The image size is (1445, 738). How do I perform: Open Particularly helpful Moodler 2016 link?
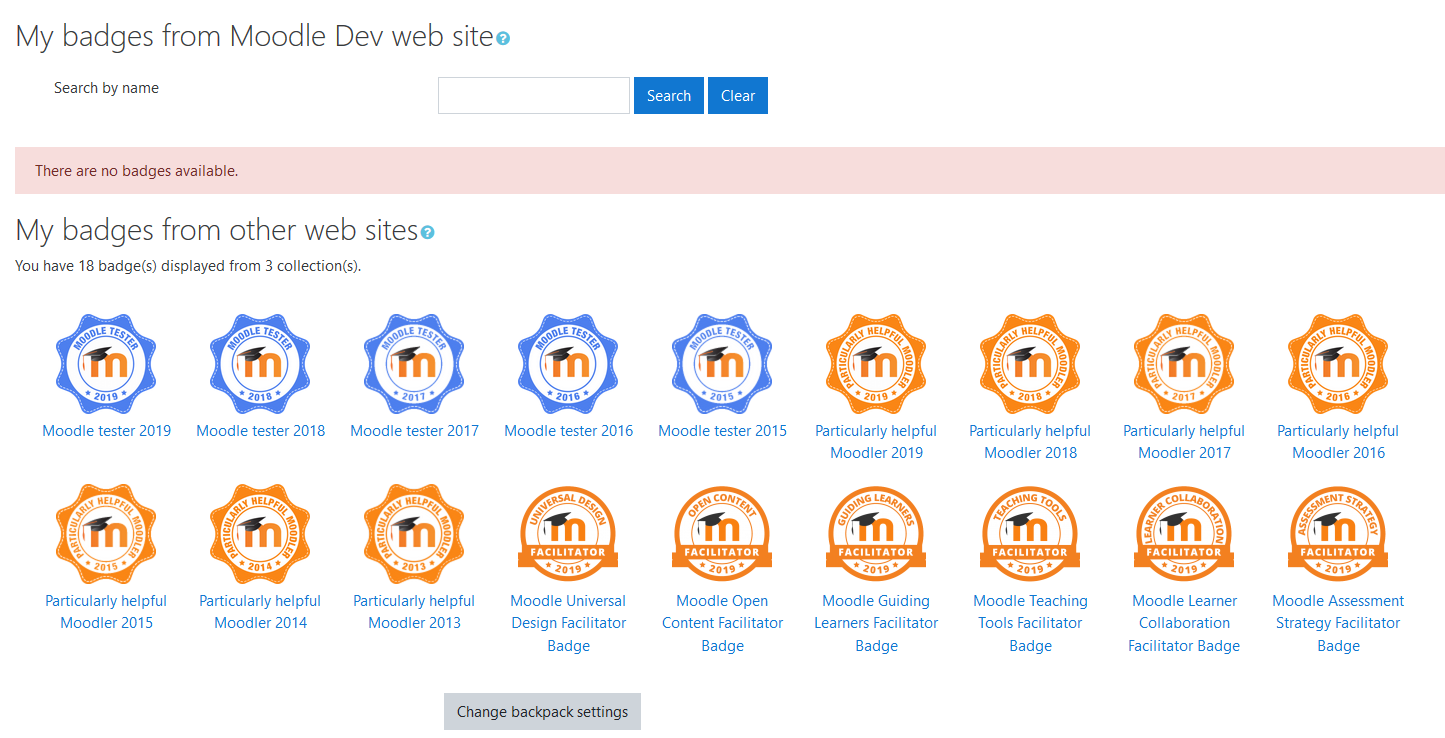point(1339,442)
